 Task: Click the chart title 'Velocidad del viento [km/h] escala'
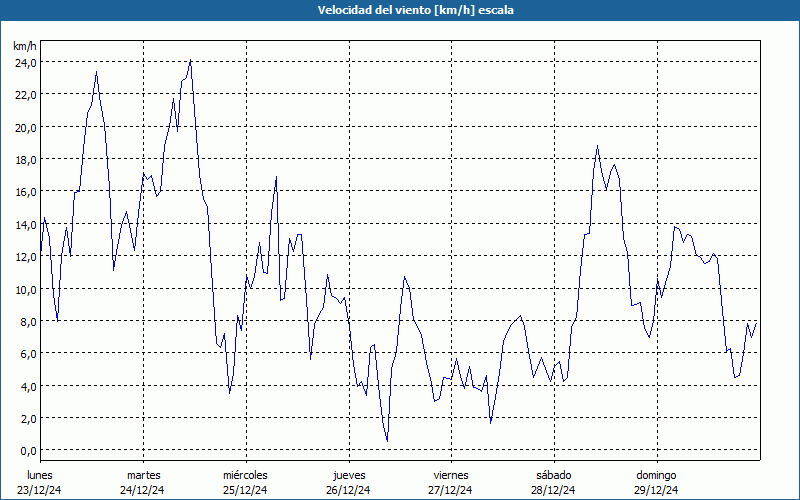tap(415, 10)
